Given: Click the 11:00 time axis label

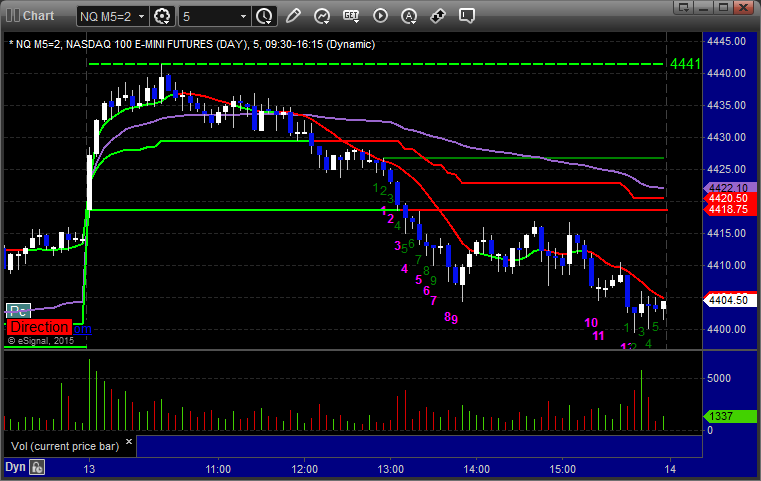Looking at the screenshot, I should [218, 469].
